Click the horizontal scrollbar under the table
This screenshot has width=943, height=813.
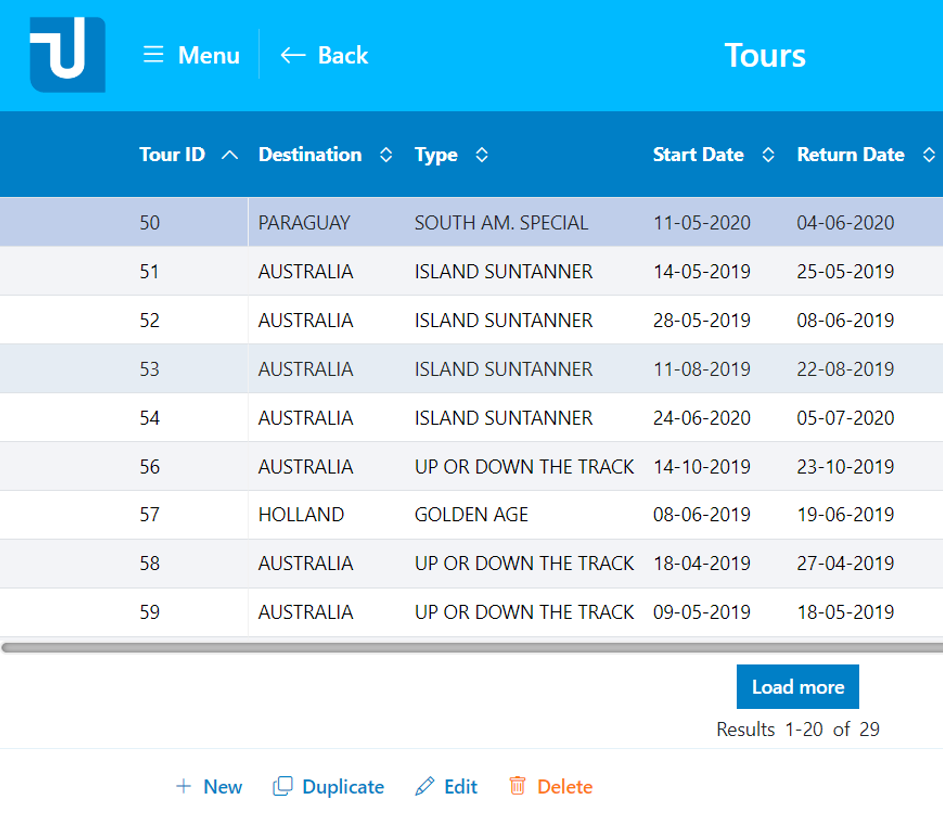(x=470, y=648)
